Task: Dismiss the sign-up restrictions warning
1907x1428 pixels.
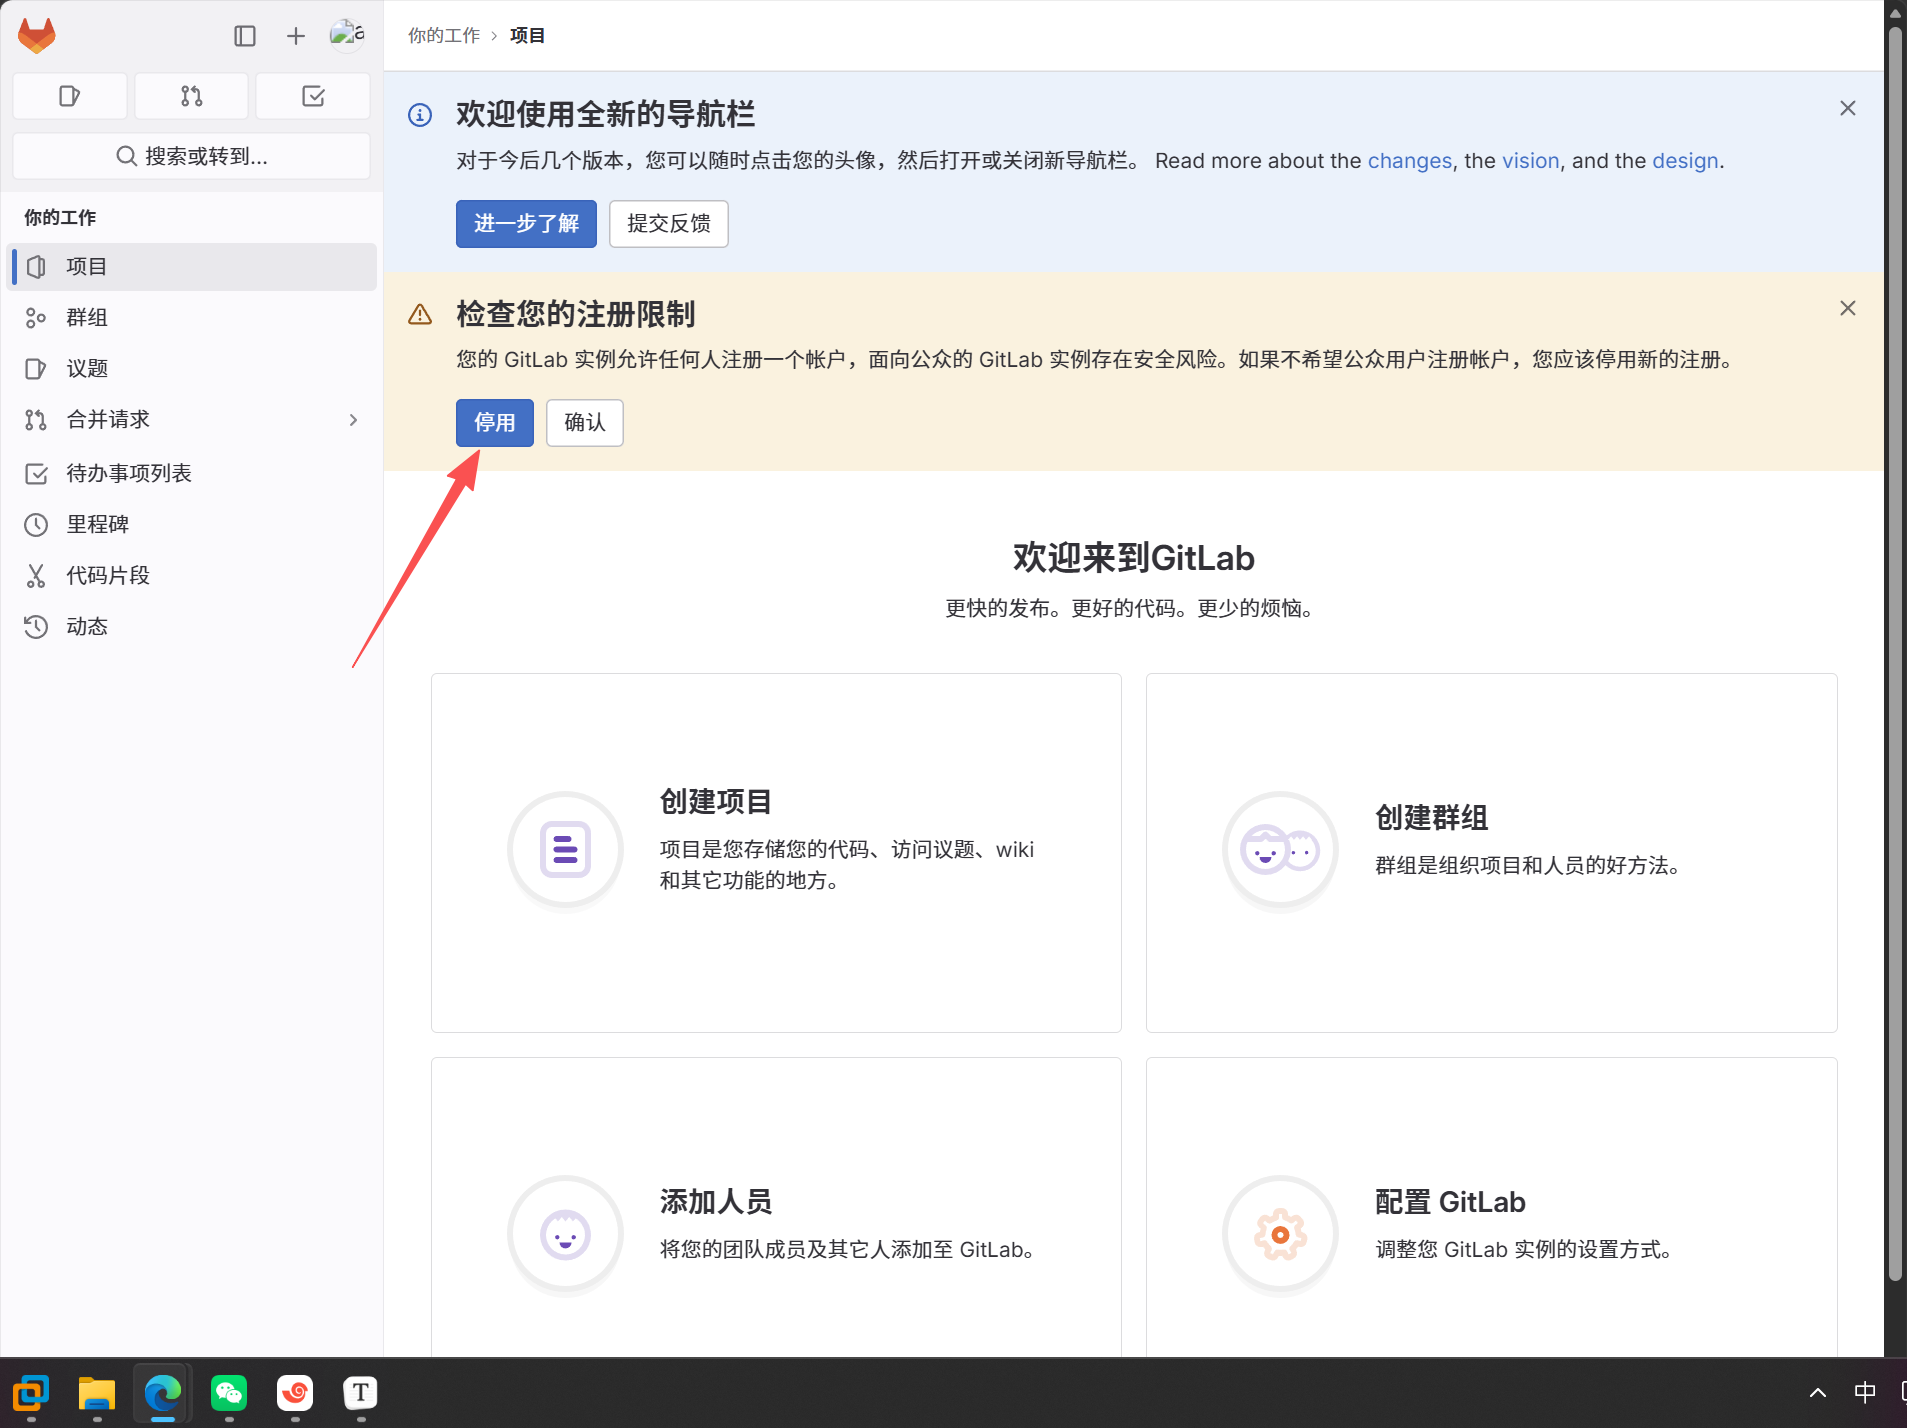Action: 1848,308
